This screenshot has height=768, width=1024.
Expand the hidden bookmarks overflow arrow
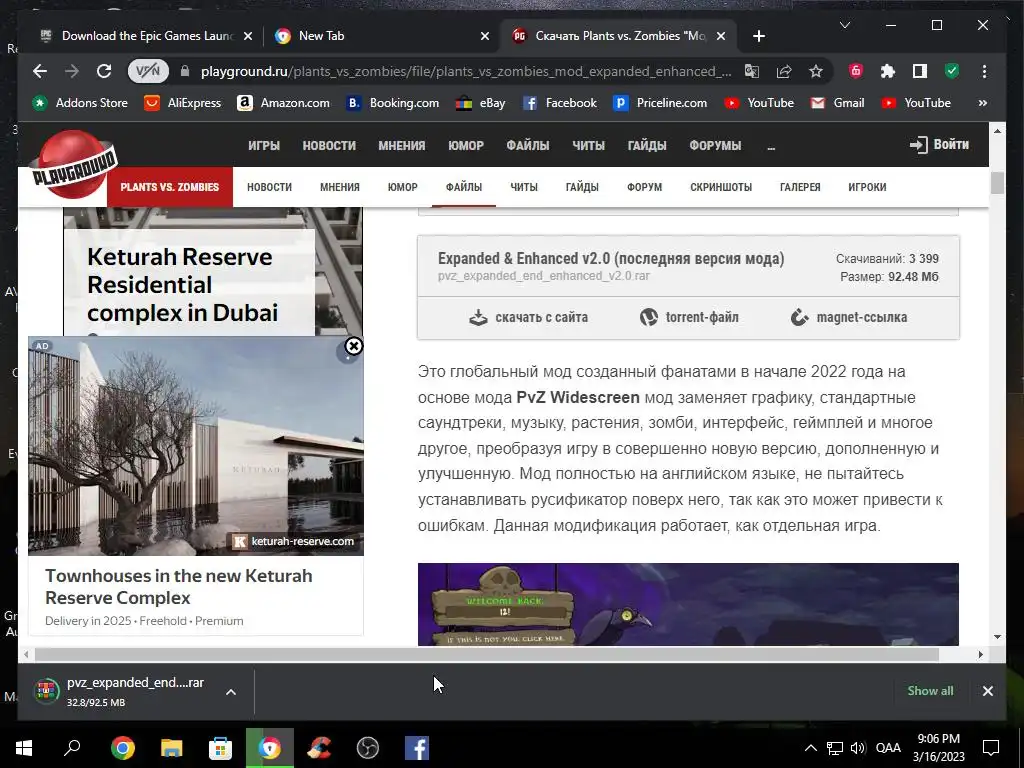tap(982, 103)
